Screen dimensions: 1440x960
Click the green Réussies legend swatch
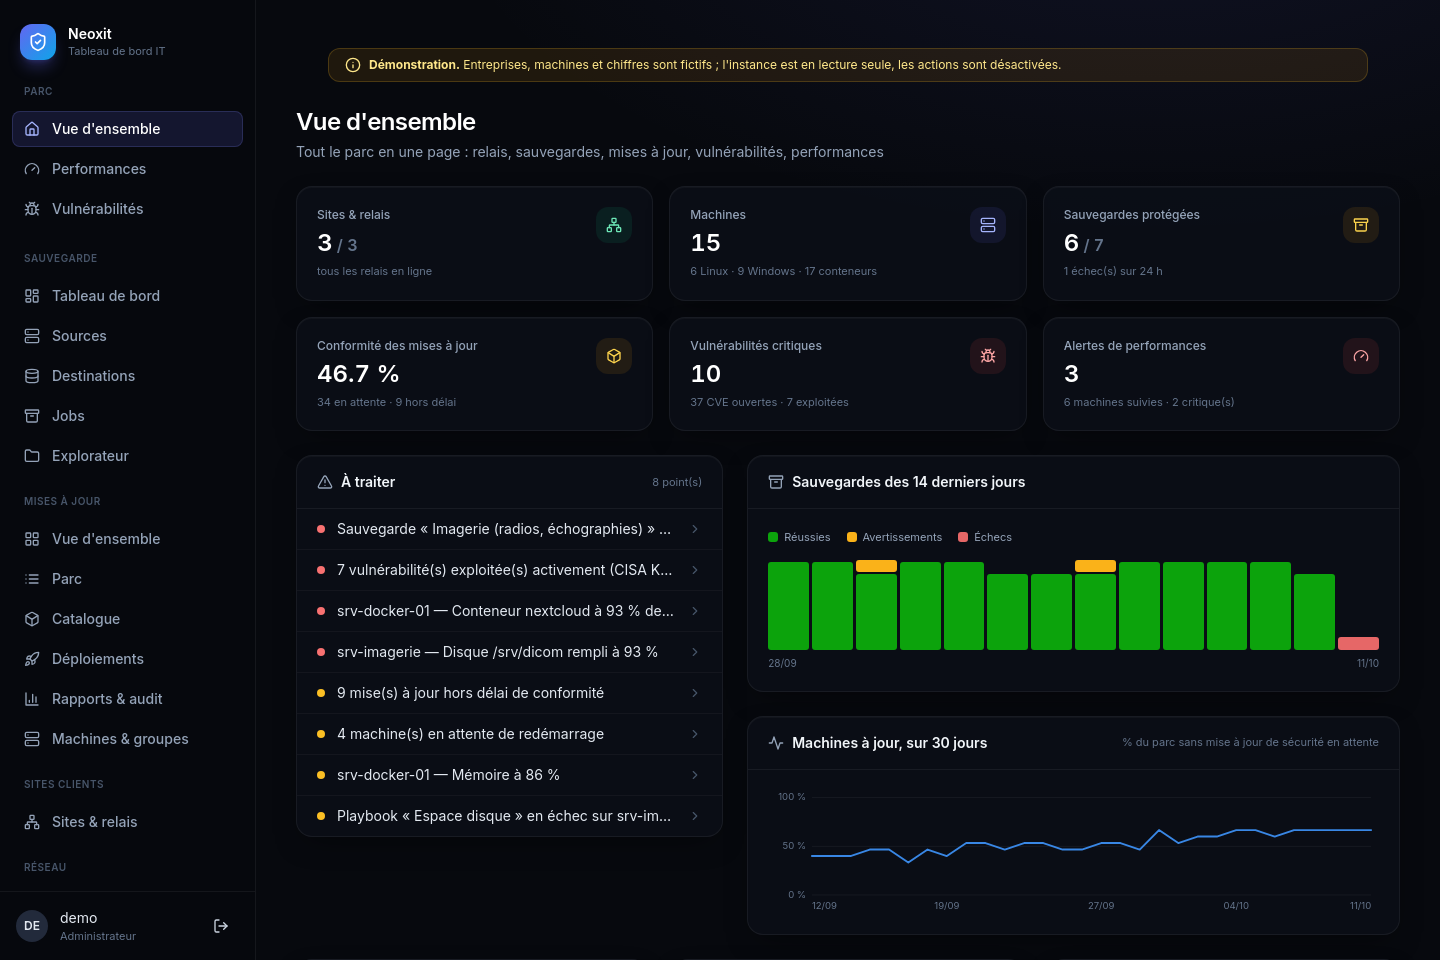coord(773,537)
